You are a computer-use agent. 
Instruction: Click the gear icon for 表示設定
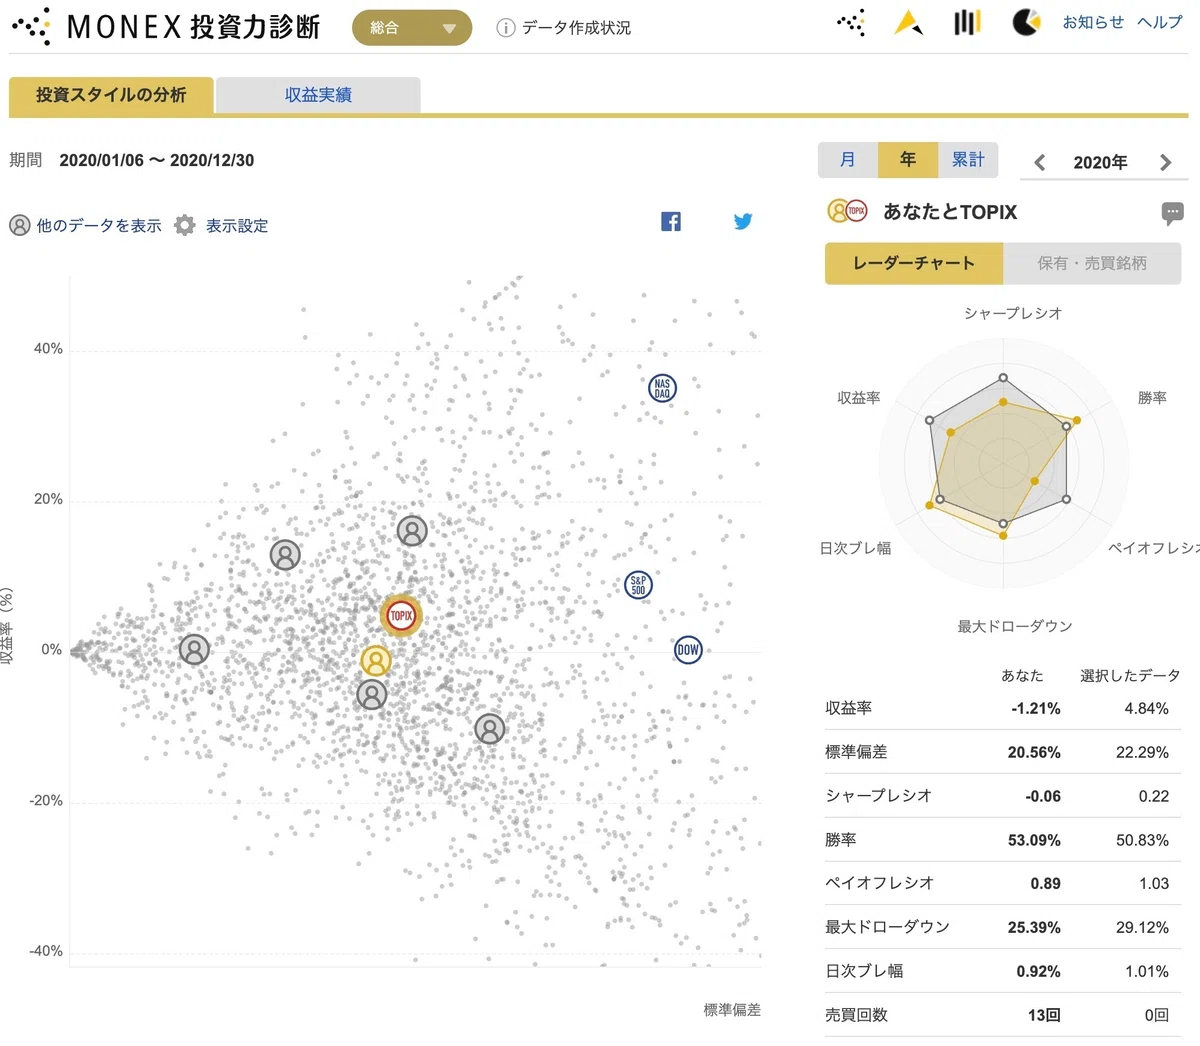(185, 225)
